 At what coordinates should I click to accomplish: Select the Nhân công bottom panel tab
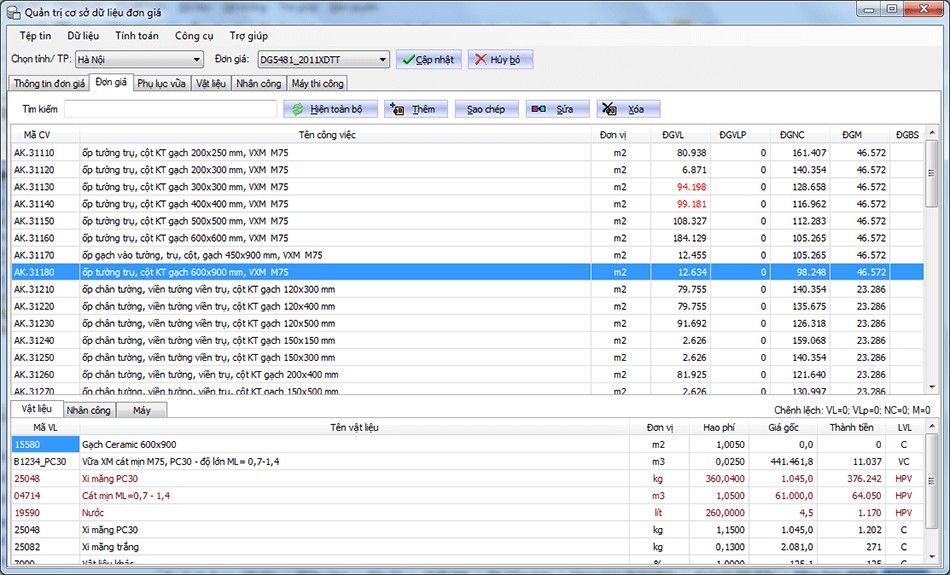pyautogui.click(x=88, y=410)
